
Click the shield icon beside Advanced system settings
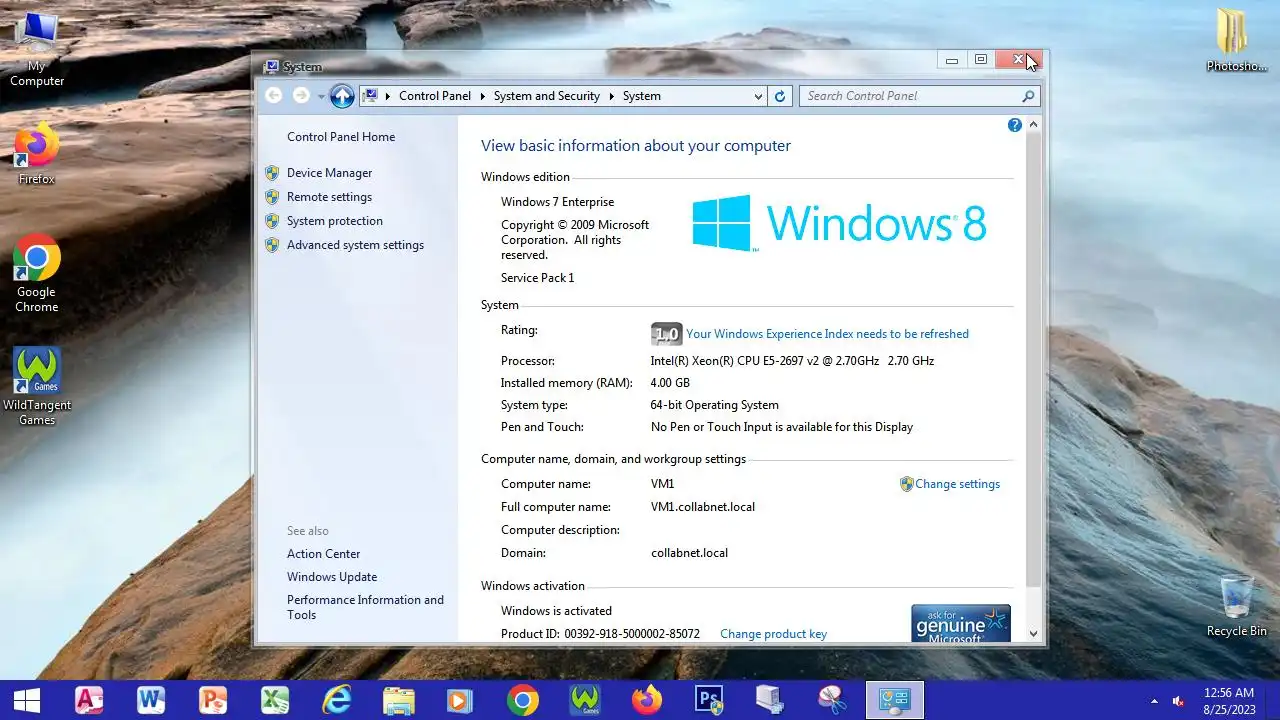coord(272,245)
